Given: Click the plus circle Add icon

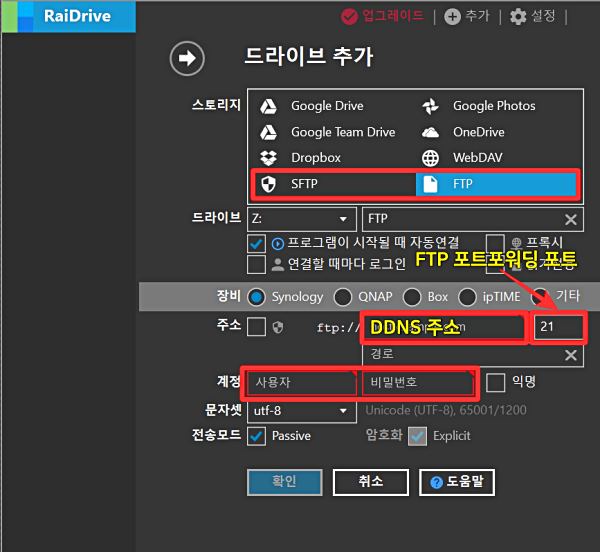Looking at the screenshot, I should click(x=452, y=17).
